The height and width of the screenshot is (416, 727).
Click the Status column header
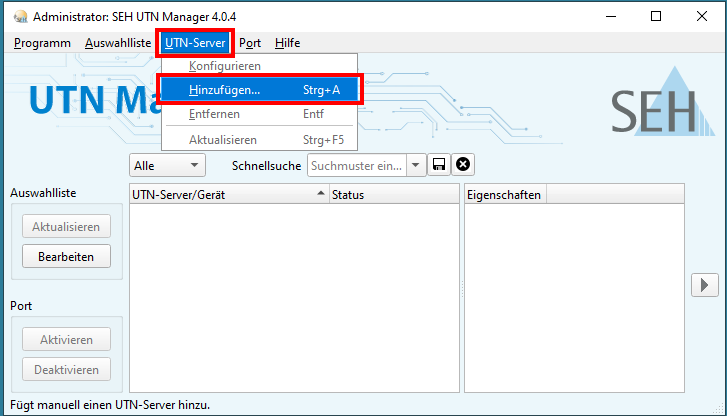tap(394, 195)
